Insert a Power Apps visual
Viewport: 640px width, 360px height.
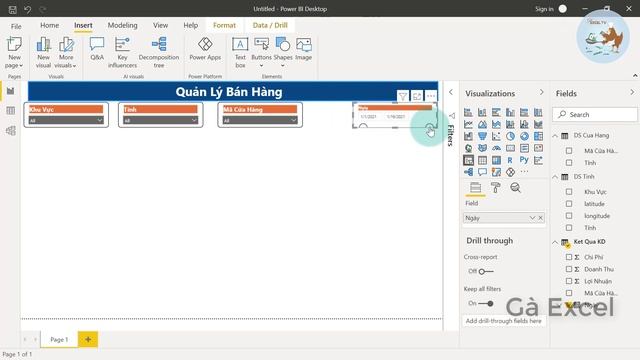[x=205, y=49]
